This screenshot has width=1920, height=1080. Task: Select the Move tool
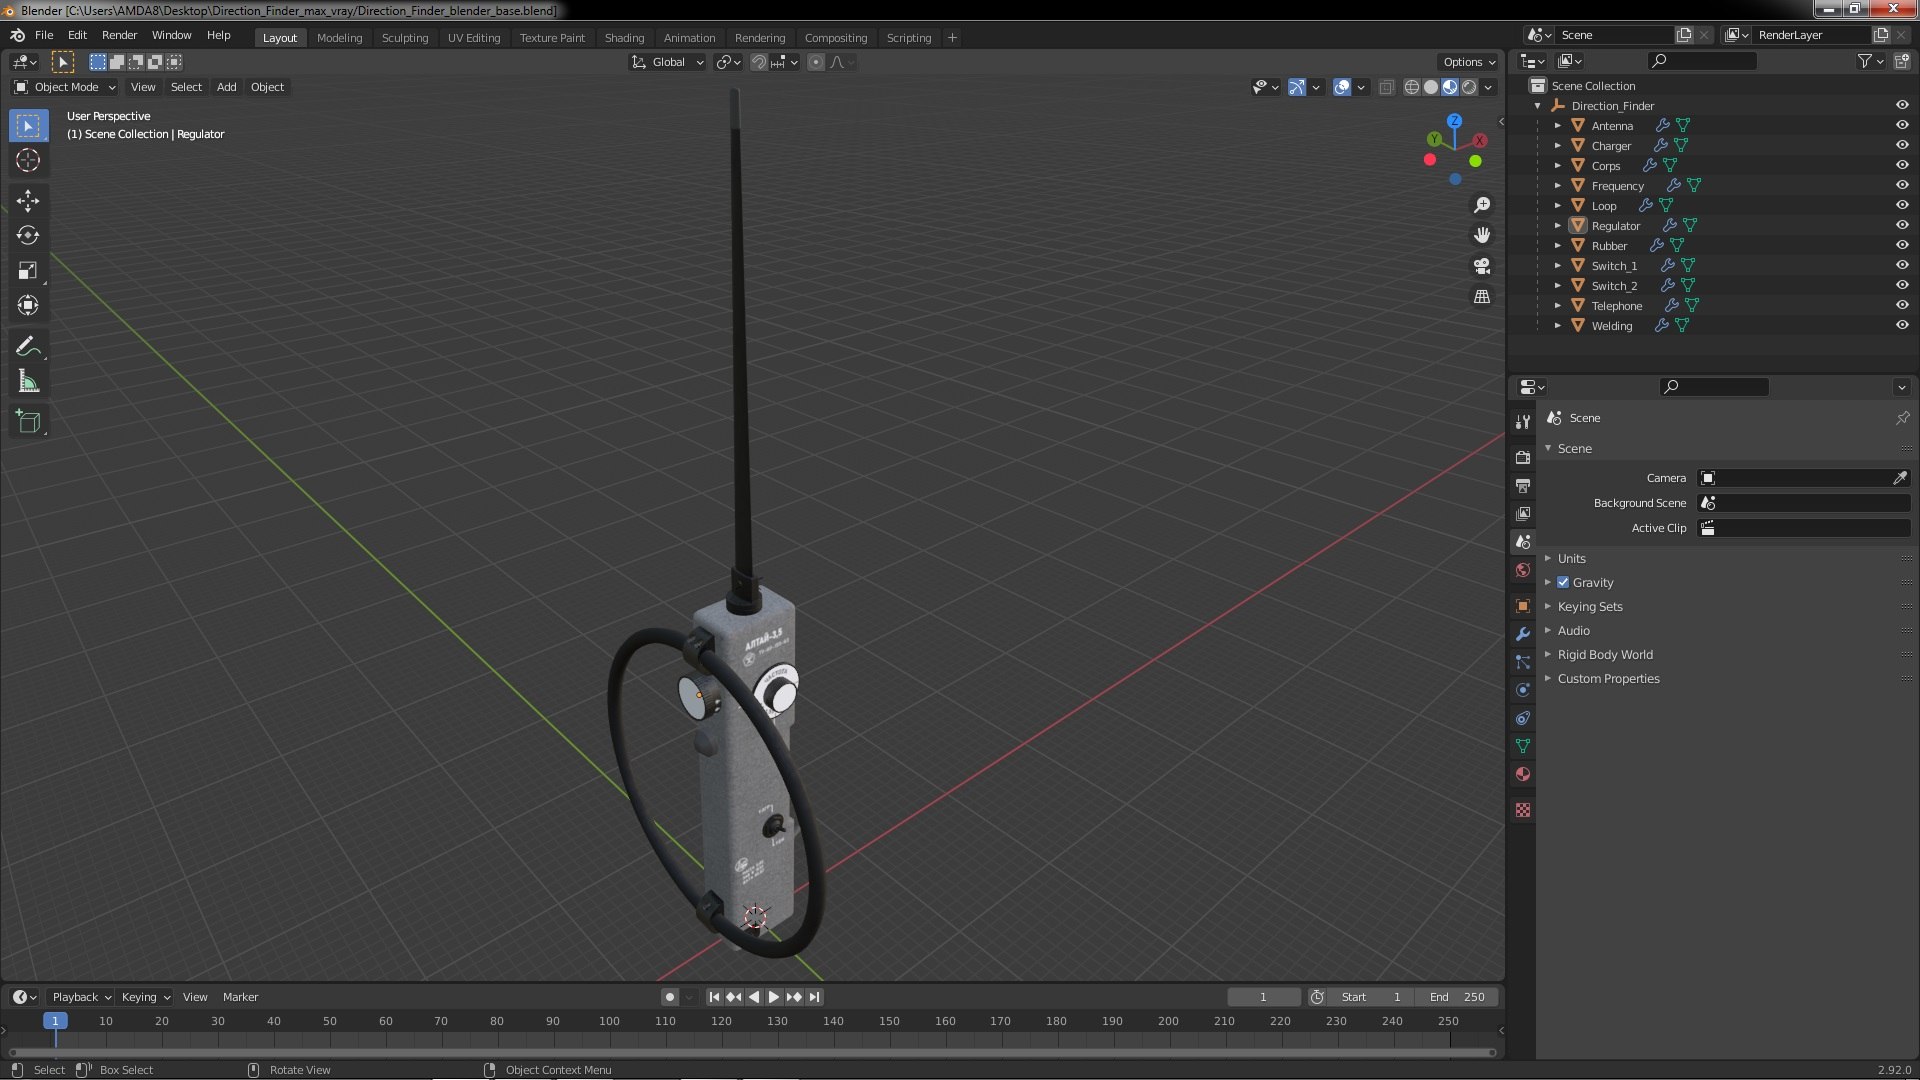click(x=28, y=201)
